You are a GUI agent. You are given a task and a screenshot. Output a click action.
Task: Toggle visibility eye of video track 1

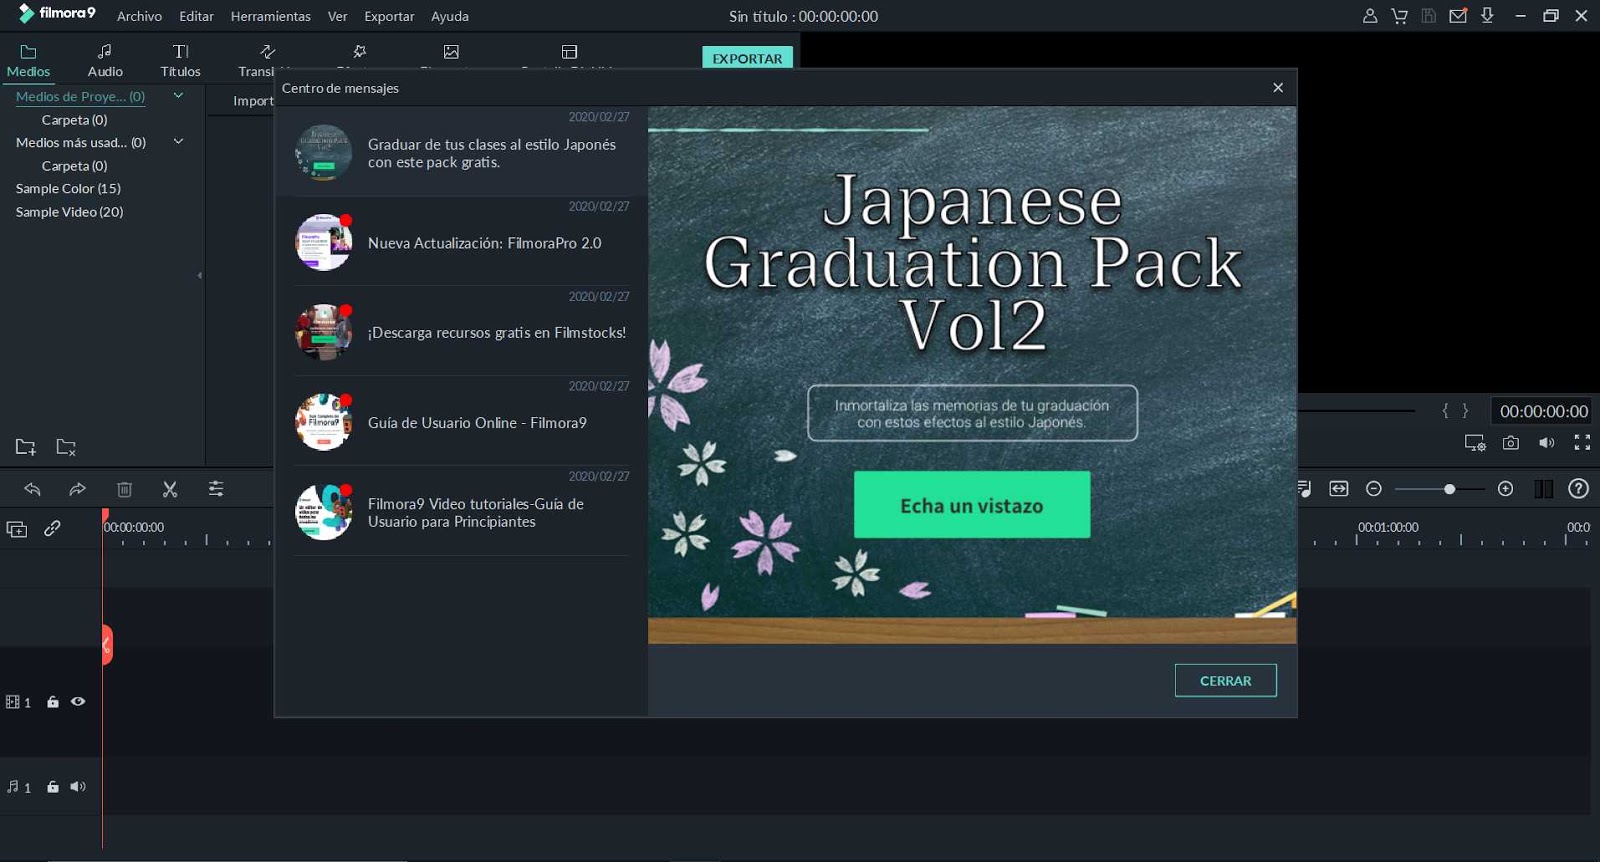click(78, 702)
